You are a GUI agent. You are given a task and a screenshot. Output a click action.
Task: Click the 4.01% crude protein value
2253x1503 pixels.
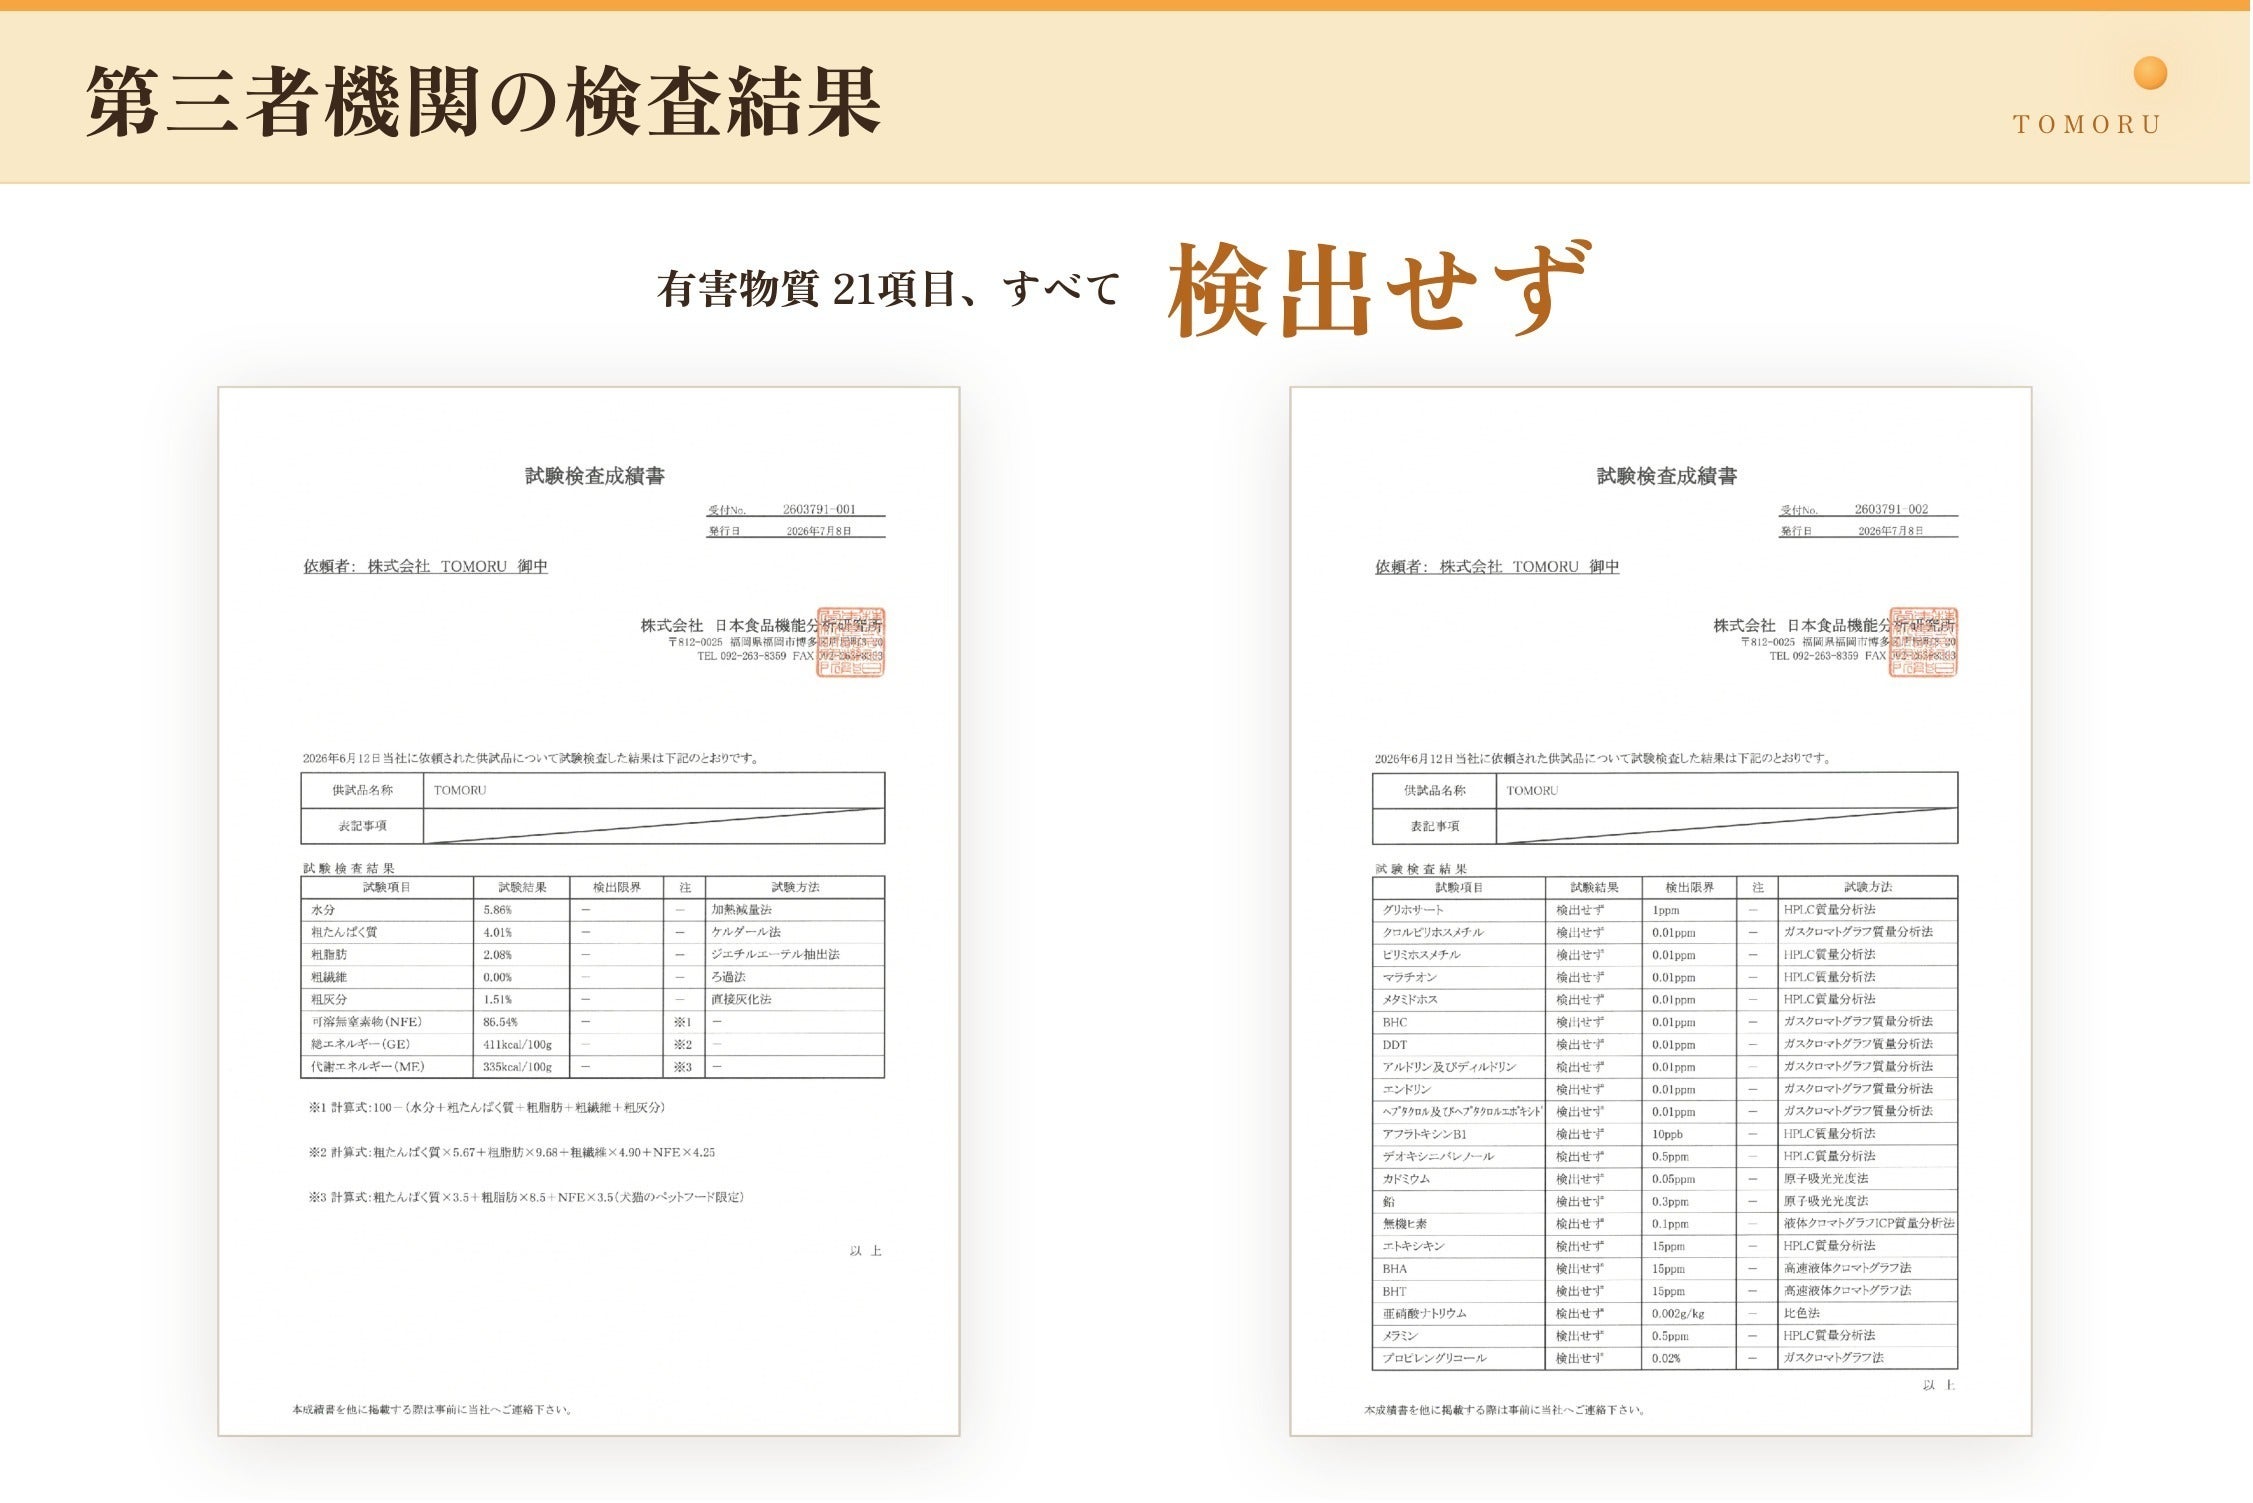click(498, 932)
